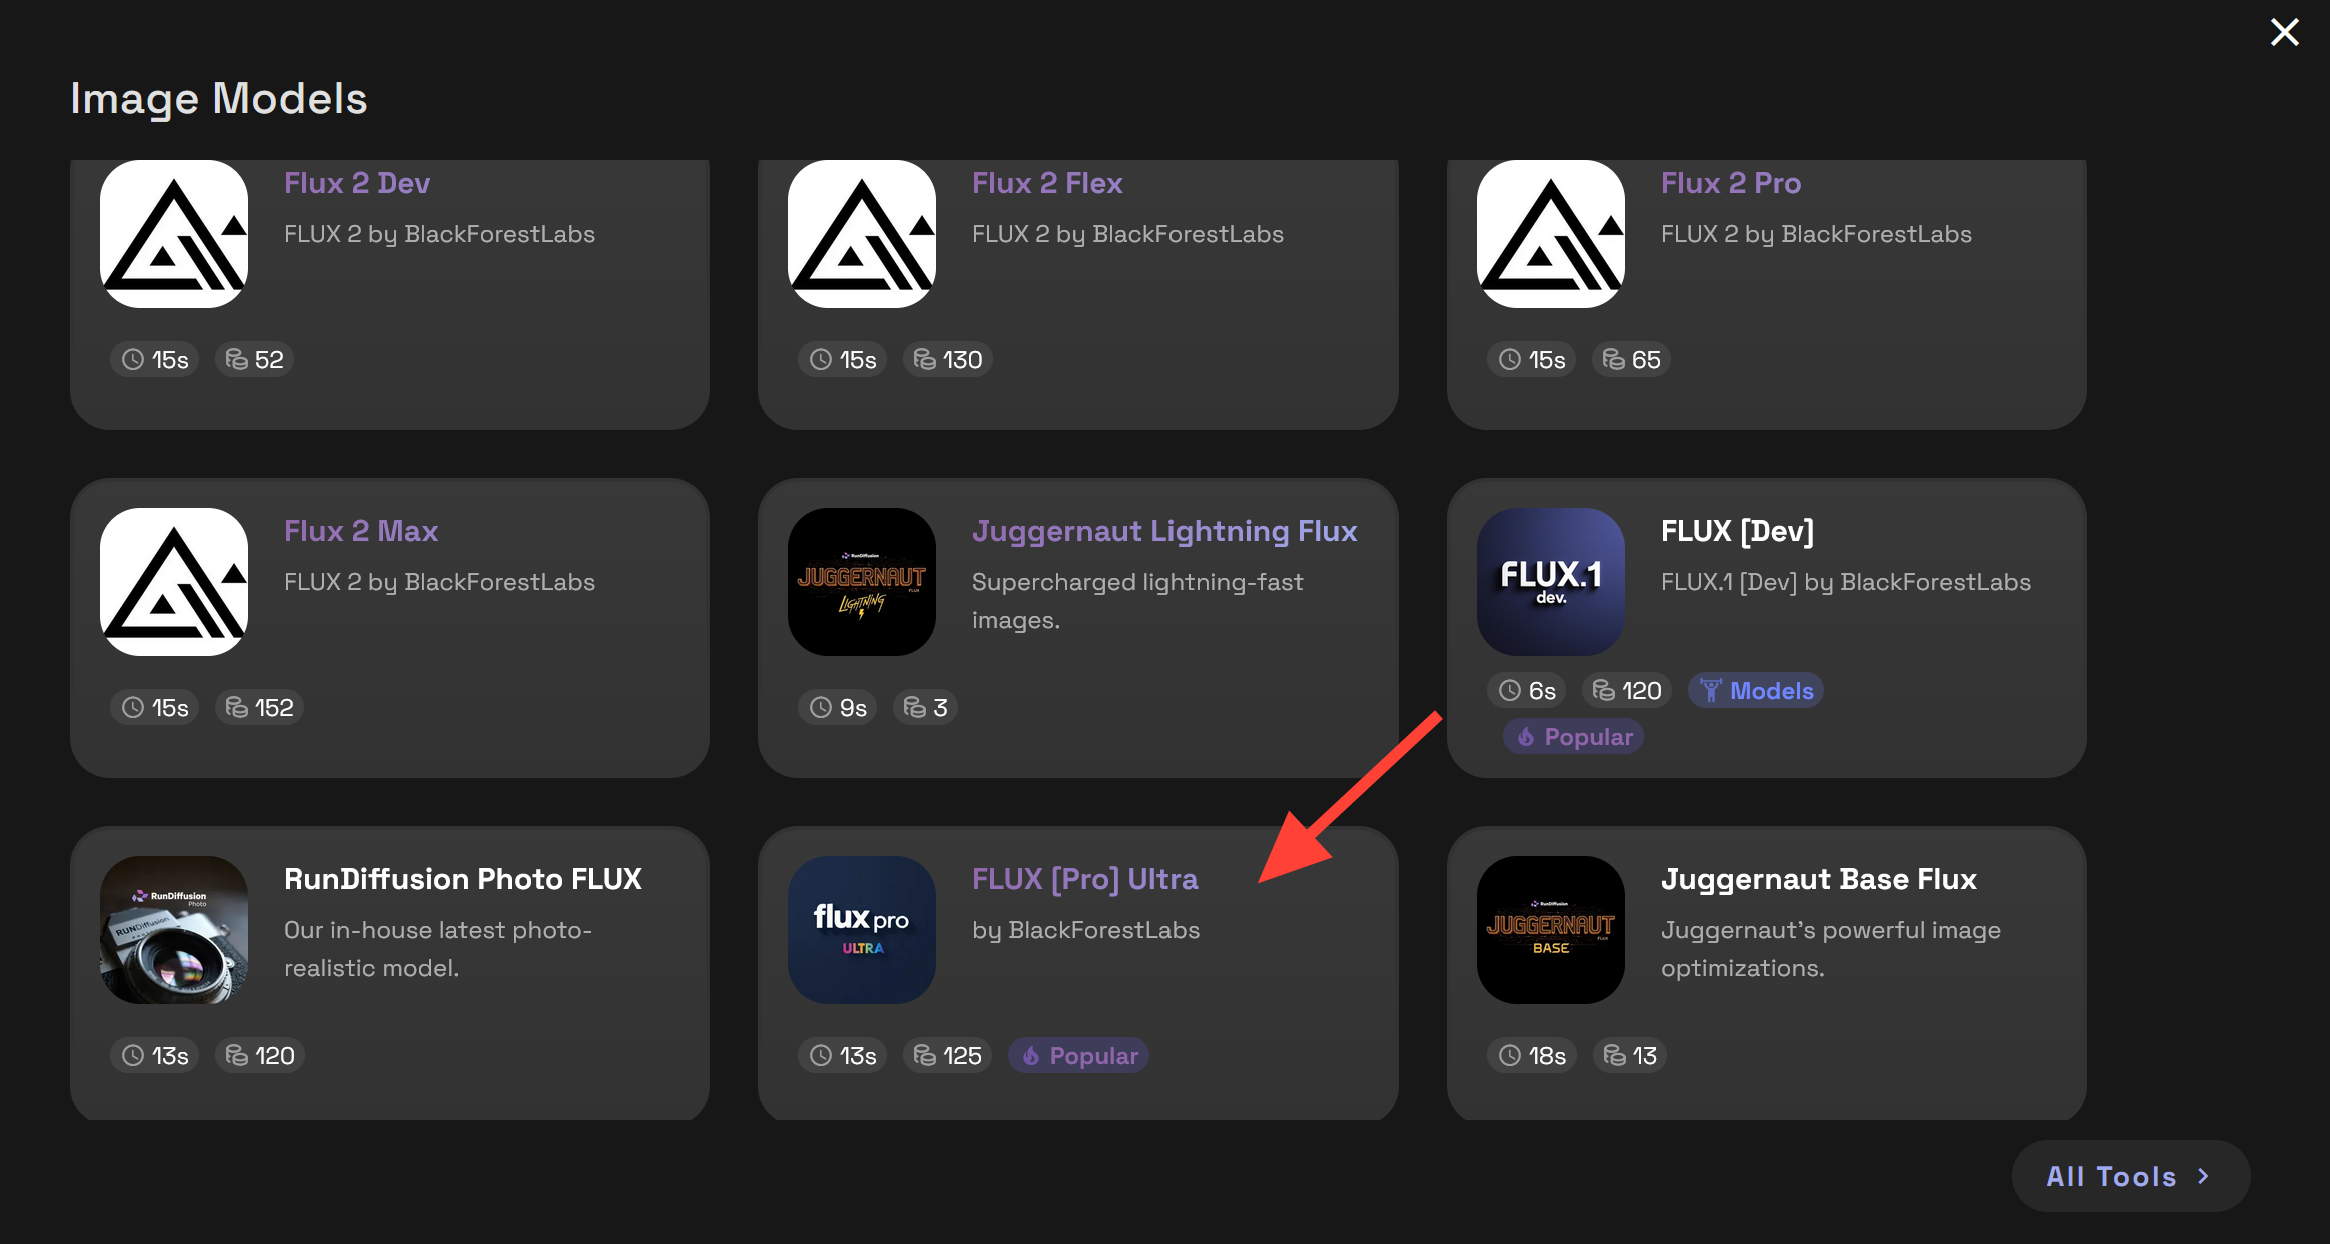Click the Flux 2 Dev logo icon
This screenshot has height=1244, width=2330.
coord(174,234)
